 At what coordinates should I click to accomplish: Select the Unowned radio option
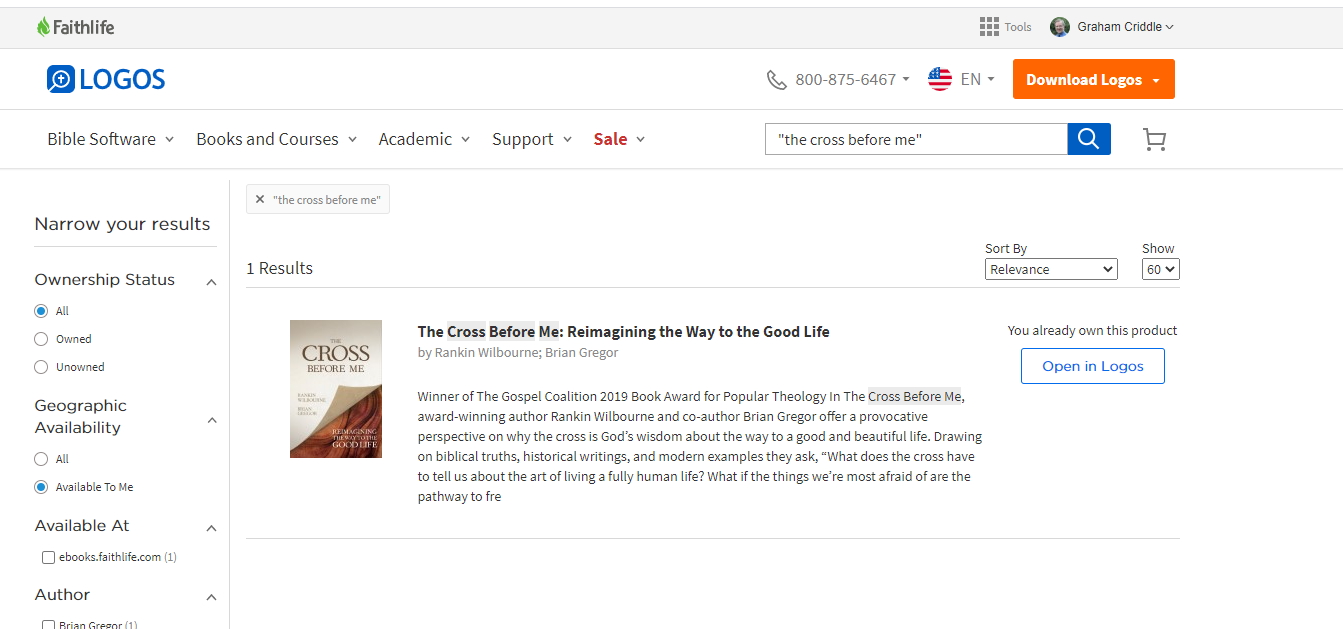[41, 367]
